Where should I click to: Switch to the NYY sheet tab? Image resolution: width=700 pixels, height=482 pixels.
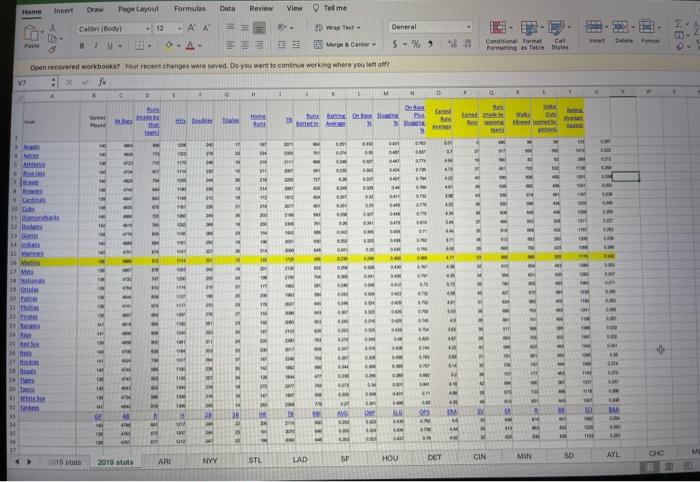click(210, 461)
